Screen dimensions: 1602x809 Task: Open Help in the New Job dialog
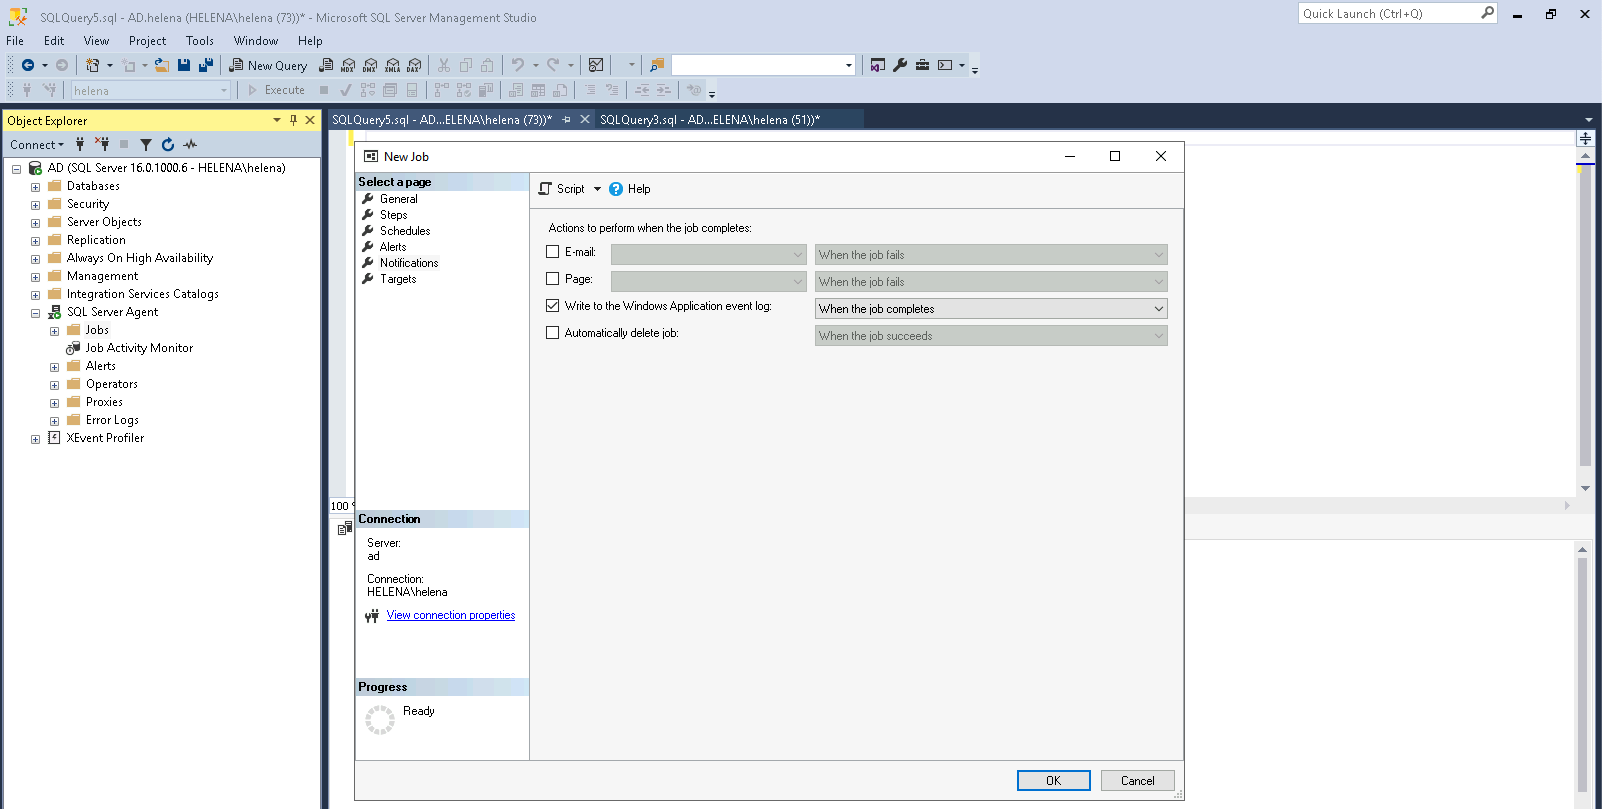630,189
